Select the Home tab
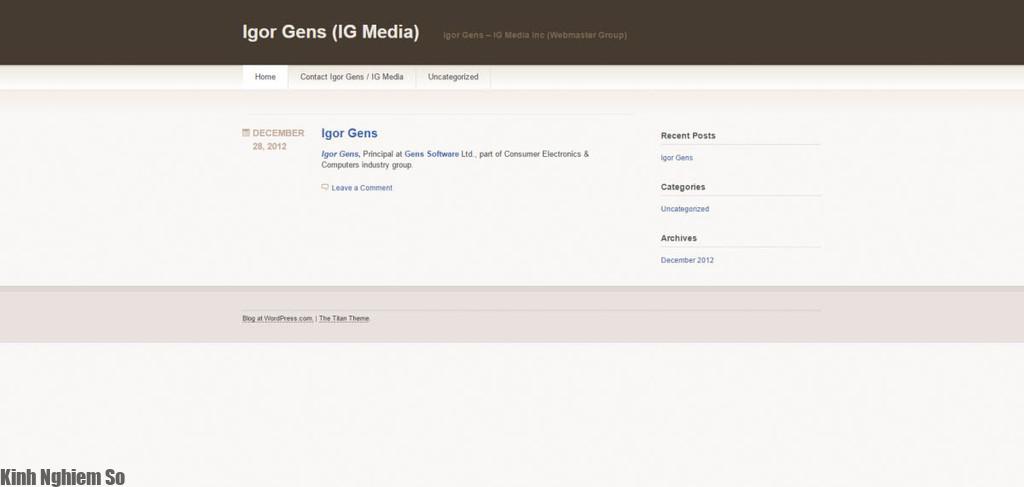1024x487 pixels. click(265, 76)
